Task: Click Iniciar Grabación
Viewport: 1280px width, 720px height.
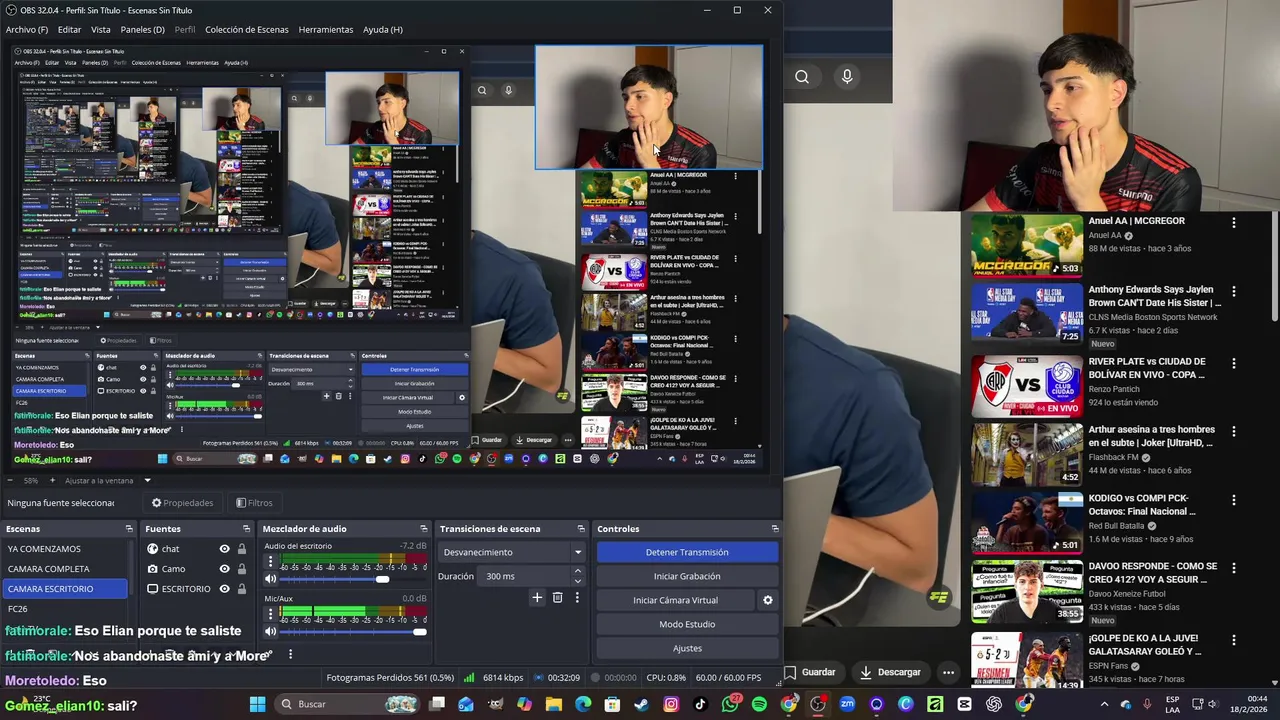Action: (x=687, y=576)
